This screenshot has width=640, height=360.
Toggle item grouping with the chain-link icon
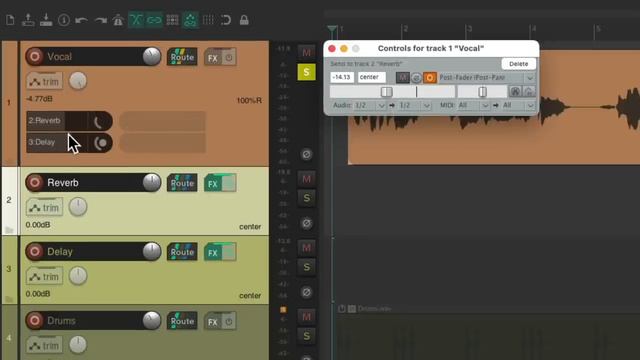coord(154,20)
